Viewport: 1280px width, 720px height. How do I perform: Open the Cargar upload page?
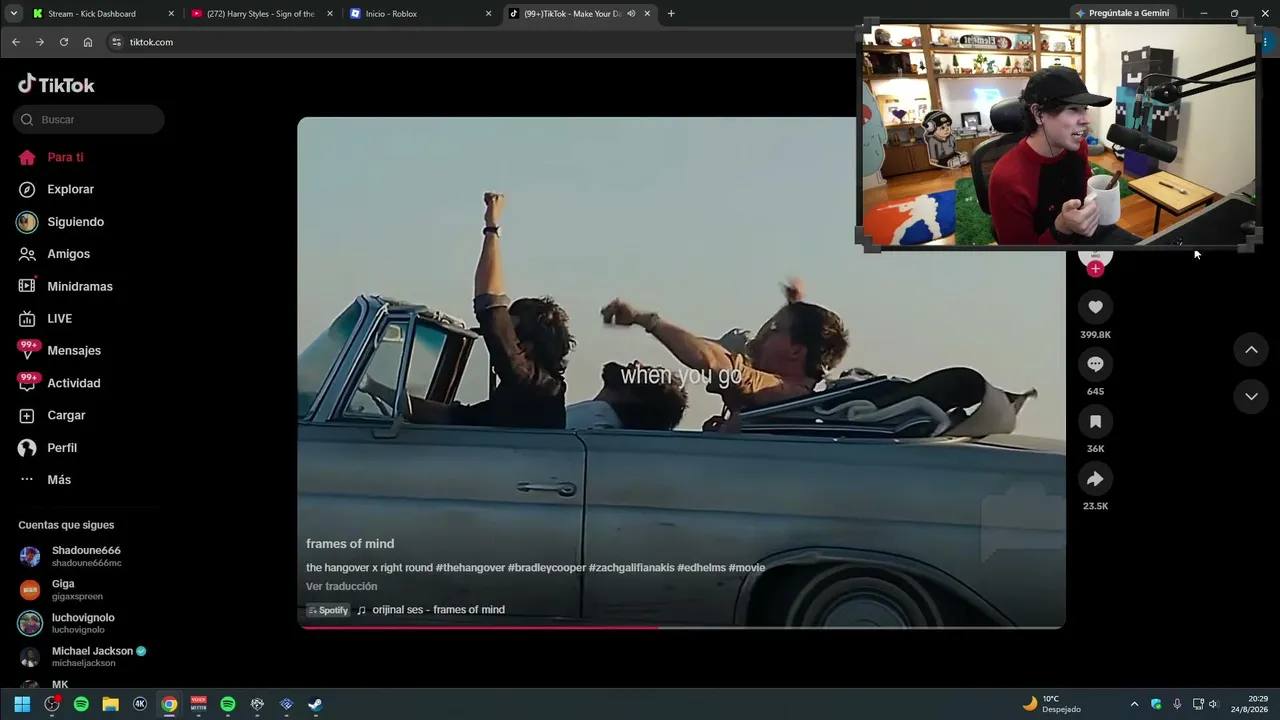66,415
